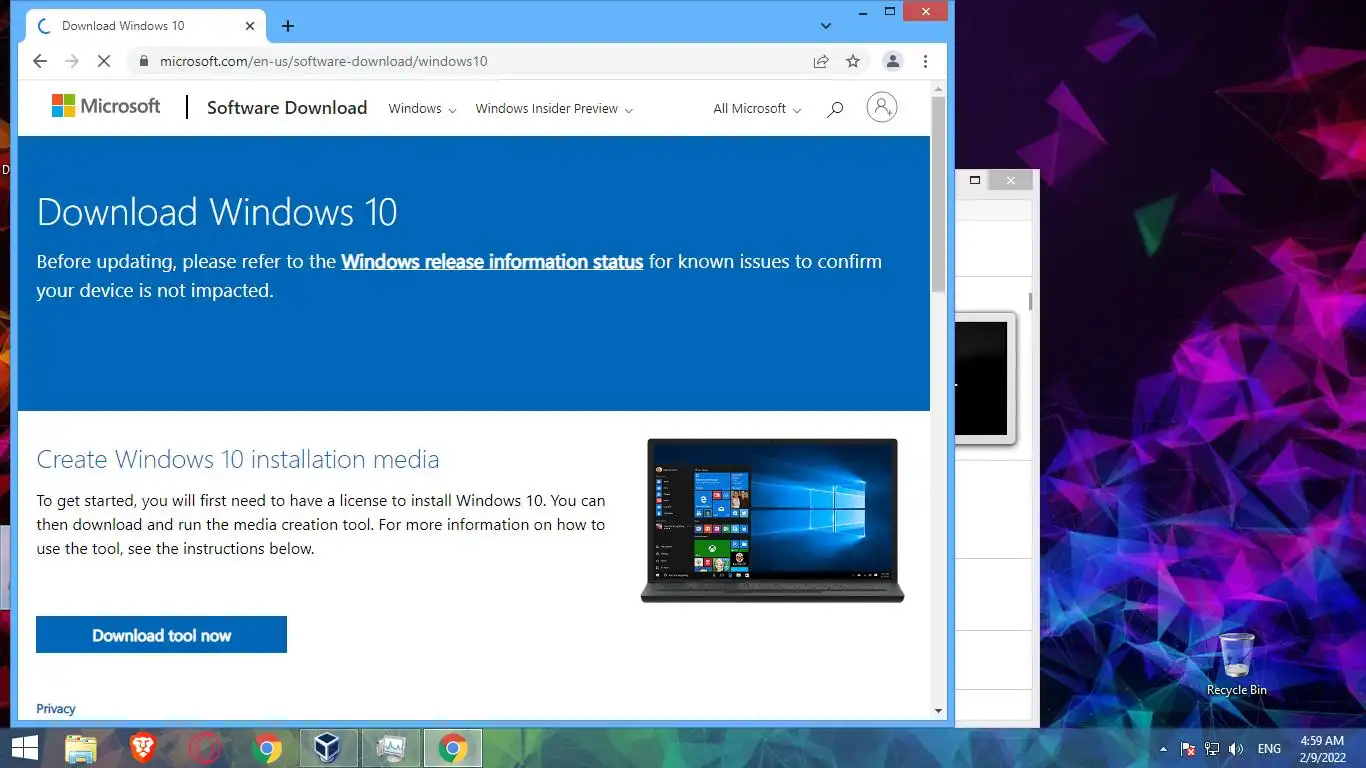Open the Chrome profile avatar
1366x768 pixels.
[893, 61]
